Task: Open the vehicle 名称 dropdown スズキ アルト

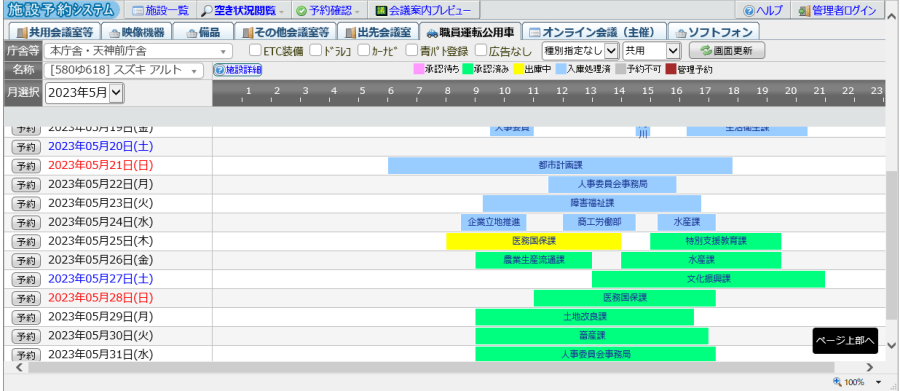Action: click(125, 70)
